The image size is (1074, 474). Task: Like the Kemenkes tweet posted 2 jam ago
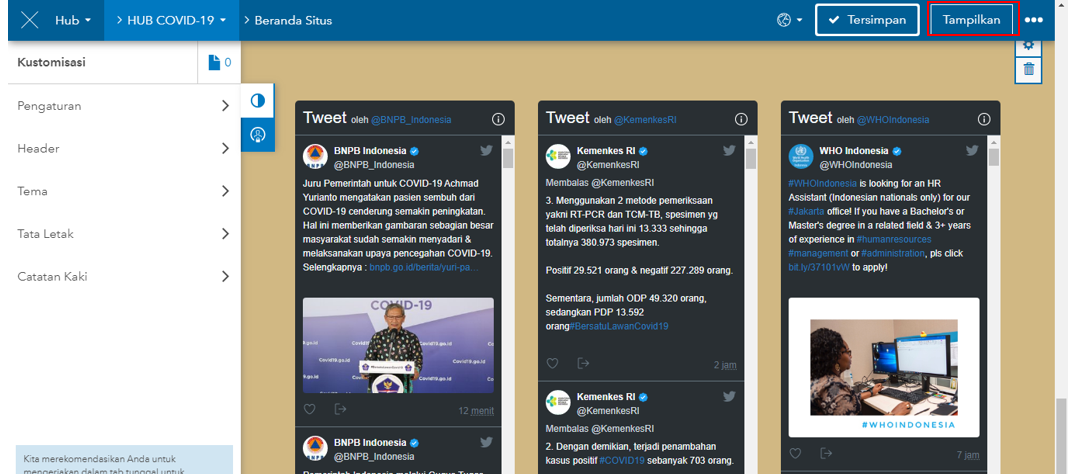click(x=552, y=363)
